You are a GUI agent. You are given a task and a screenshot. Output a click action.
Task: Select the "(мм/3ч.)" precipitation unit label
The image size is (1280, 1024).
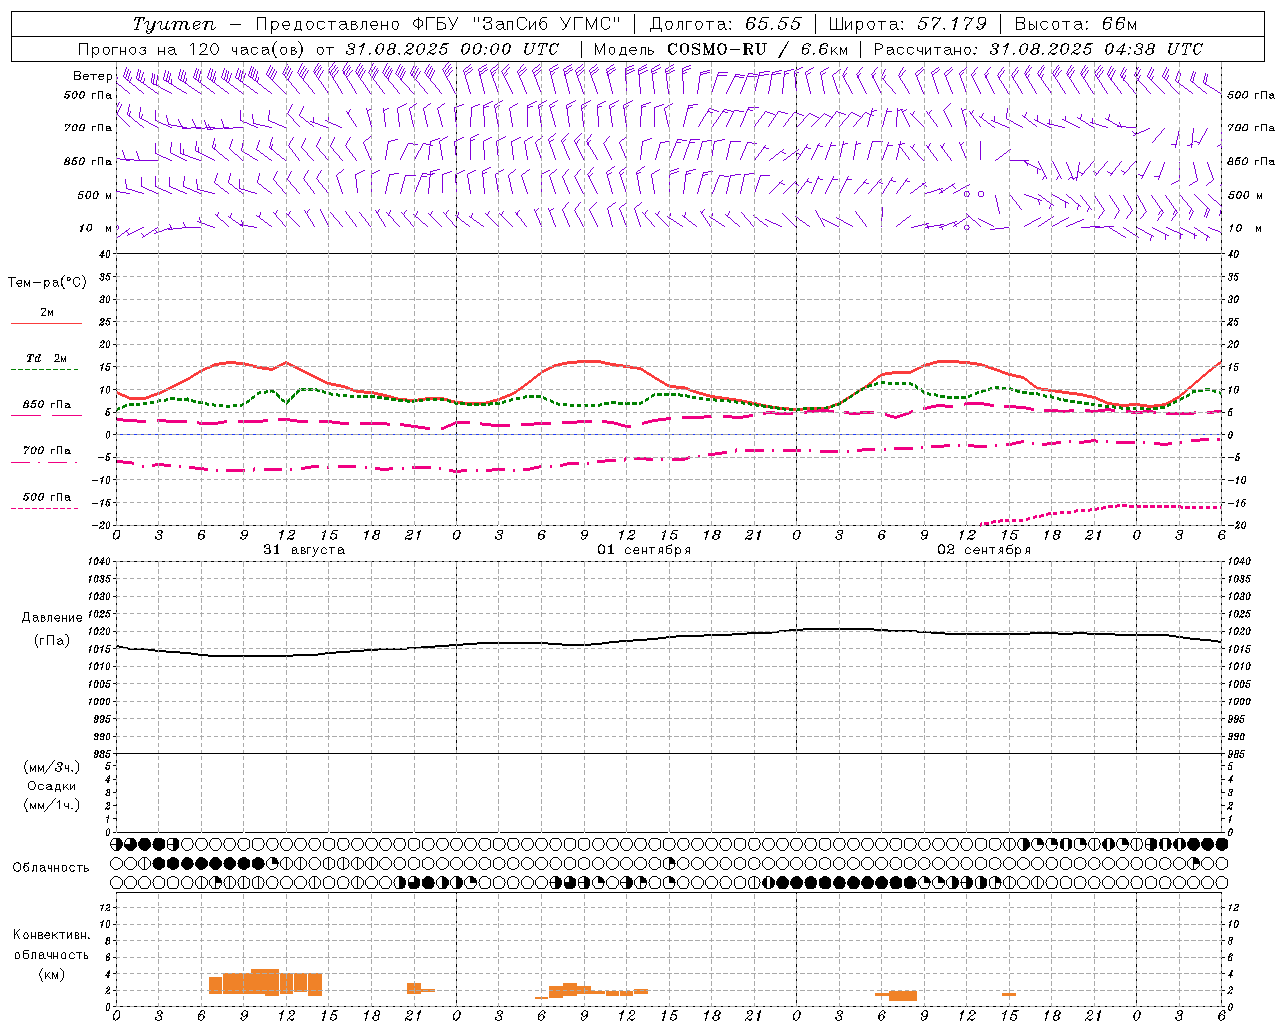click(x=52, y=767)
